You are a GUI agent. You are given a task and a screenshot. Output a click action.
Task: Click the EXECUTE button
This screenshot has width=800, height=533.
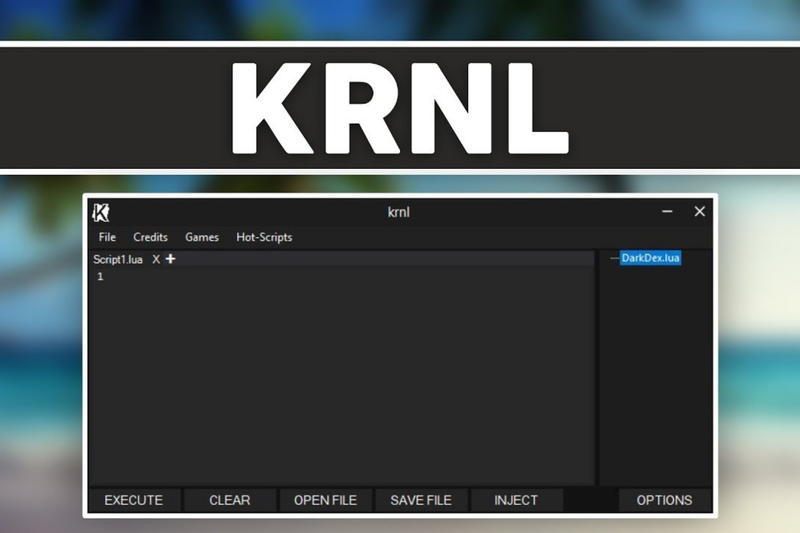pyautogui.click(x=134, y=500)
